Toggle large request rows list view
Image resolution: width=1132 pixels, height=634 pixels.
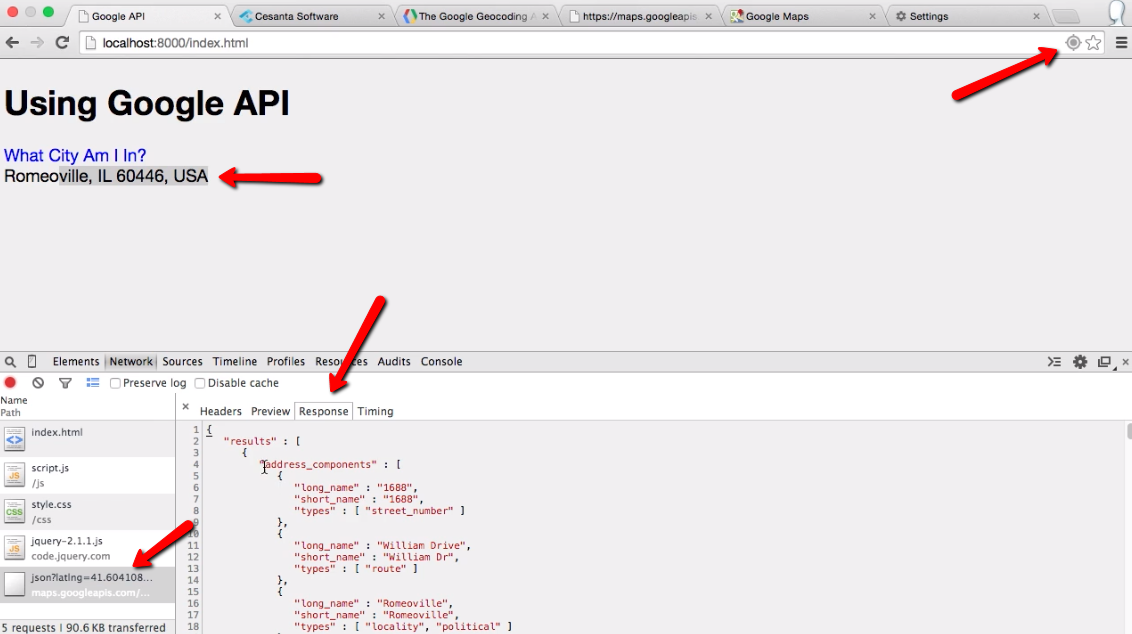(93, 383)
